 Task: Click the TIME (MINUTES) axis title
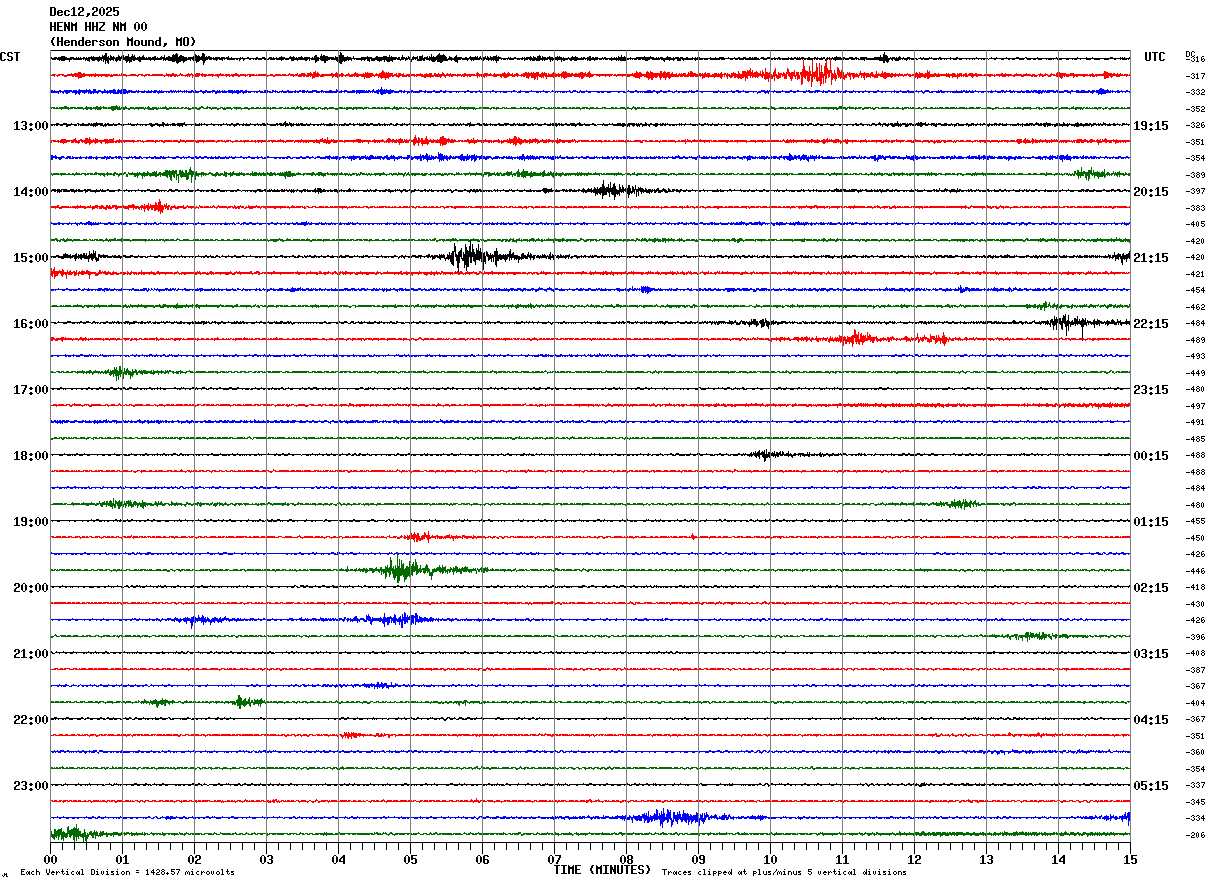pos(602,870)
